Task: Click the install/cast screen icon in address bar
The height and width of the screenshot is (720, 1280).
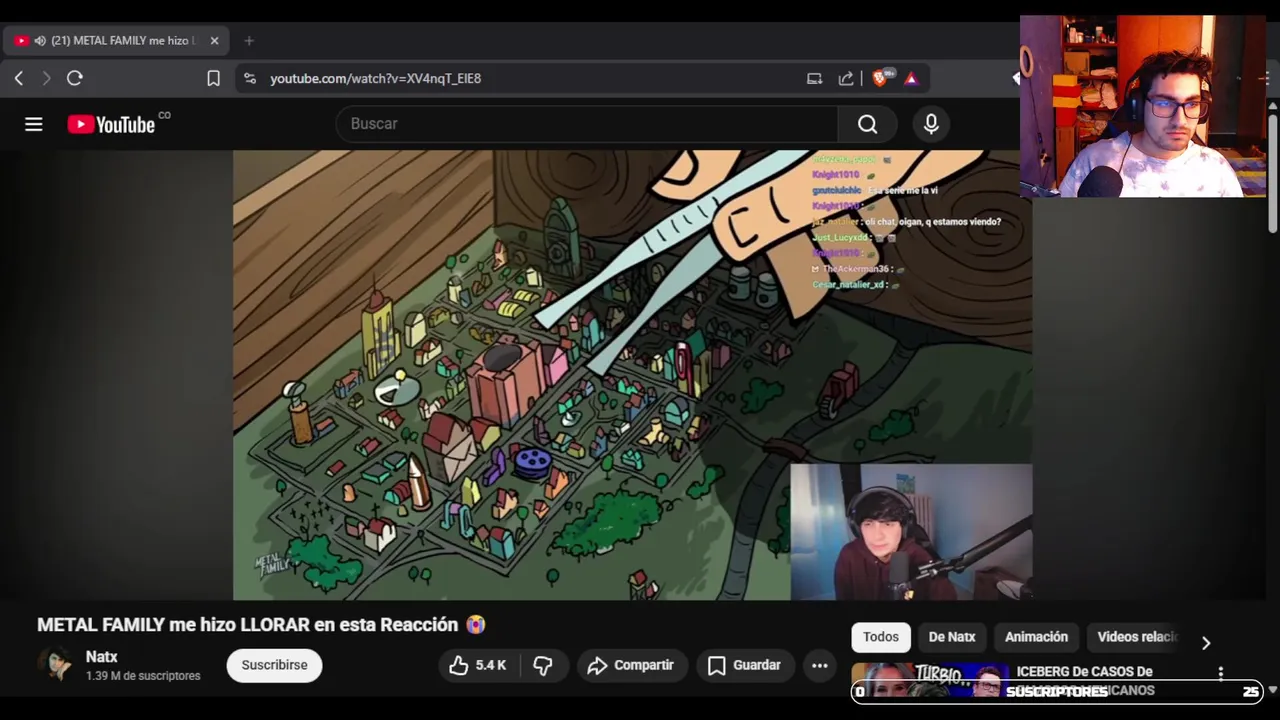Action: (814, 78)
